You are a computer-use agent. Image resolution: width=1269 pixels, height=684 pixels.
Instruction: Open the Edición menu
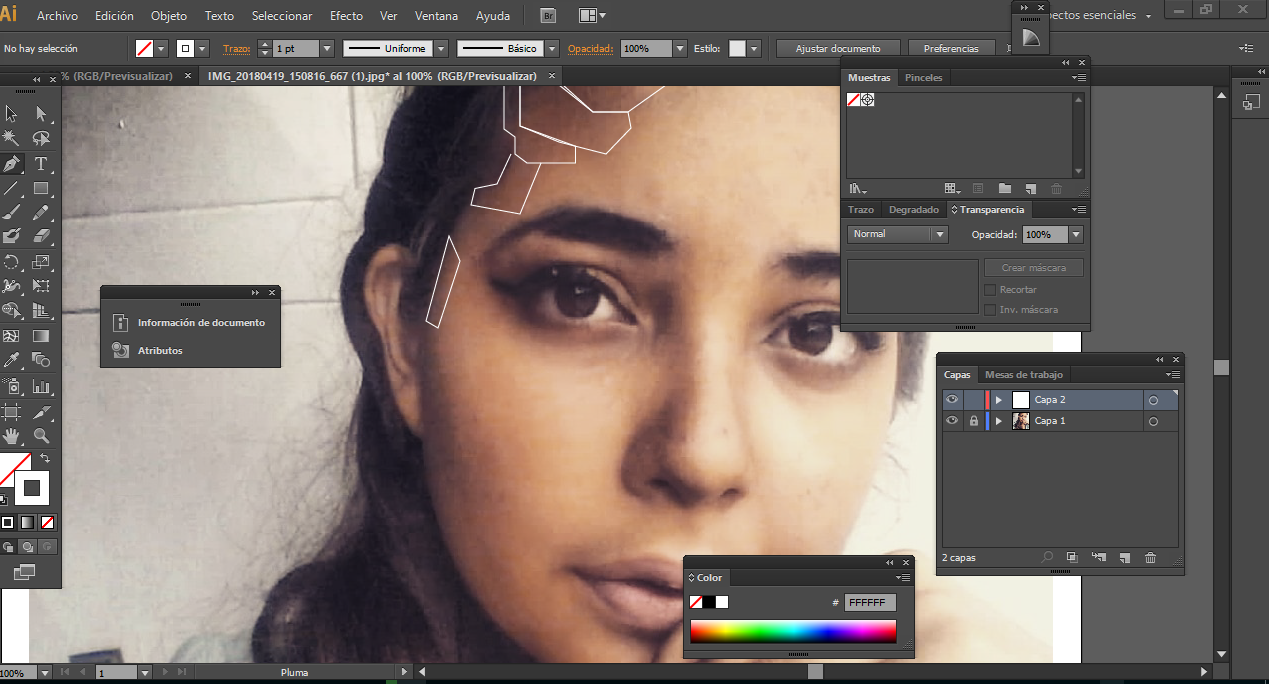pos(114,16)
